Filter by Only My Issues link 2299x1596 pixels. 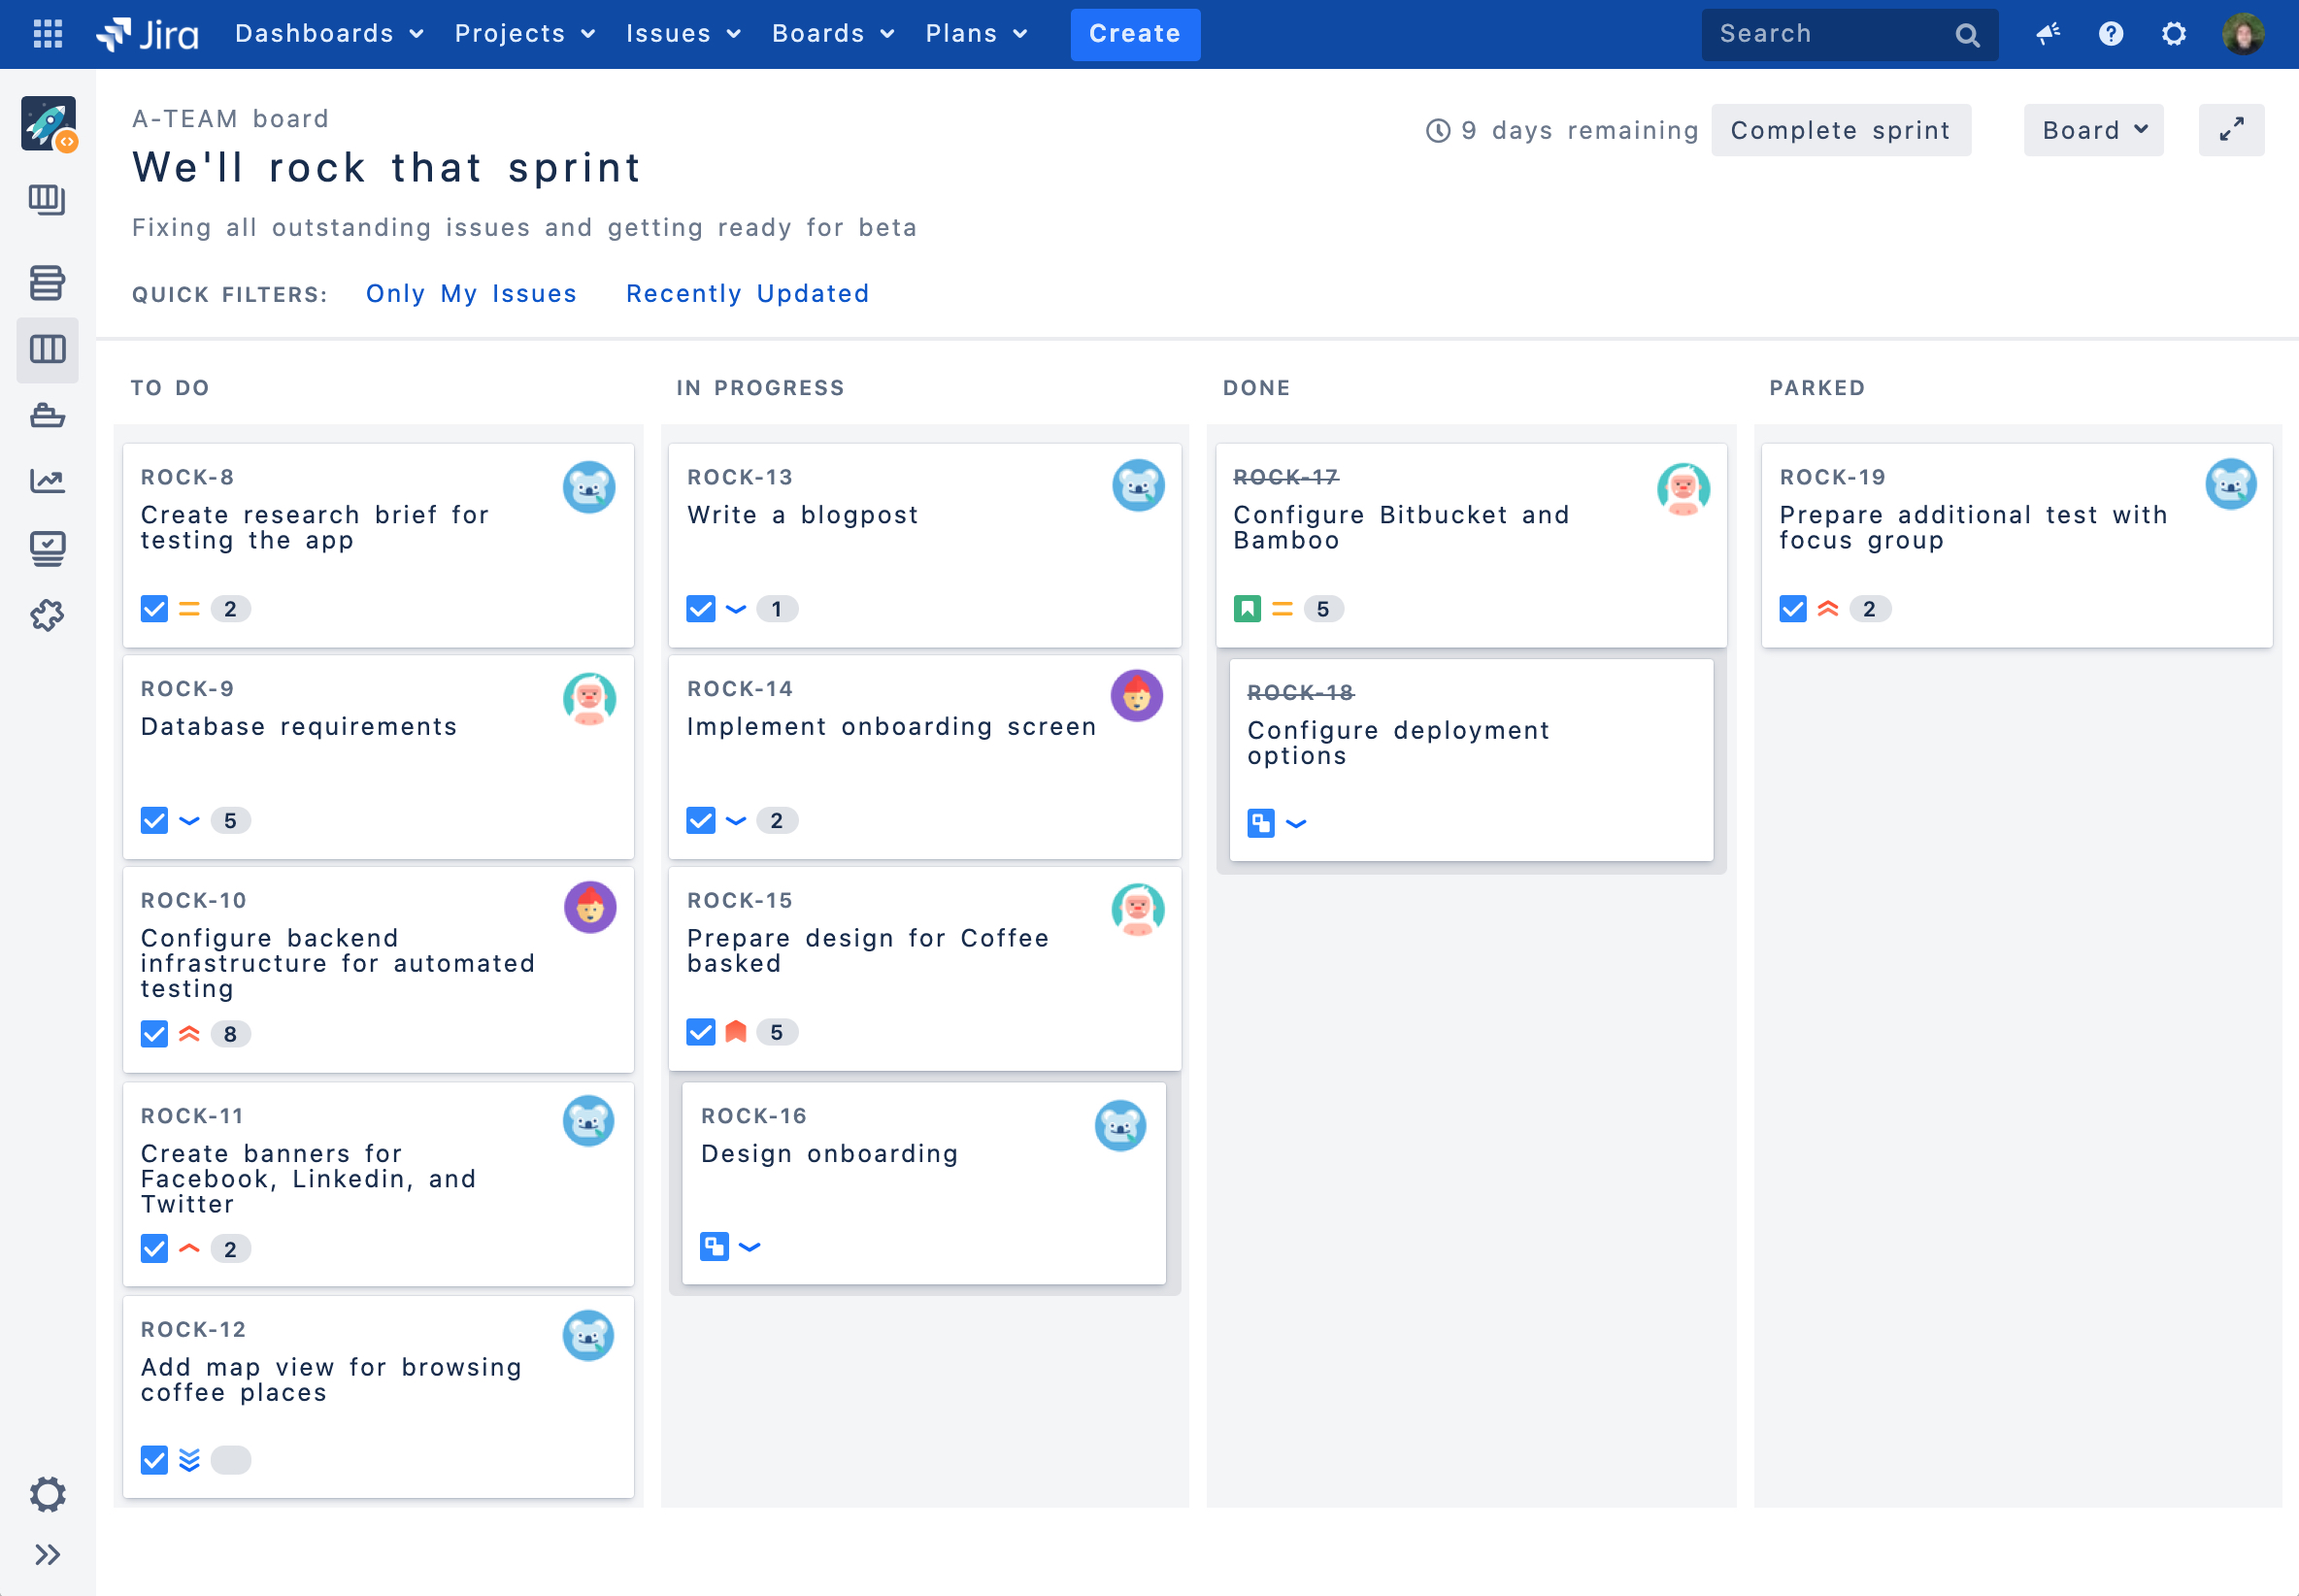pos(472,293)
